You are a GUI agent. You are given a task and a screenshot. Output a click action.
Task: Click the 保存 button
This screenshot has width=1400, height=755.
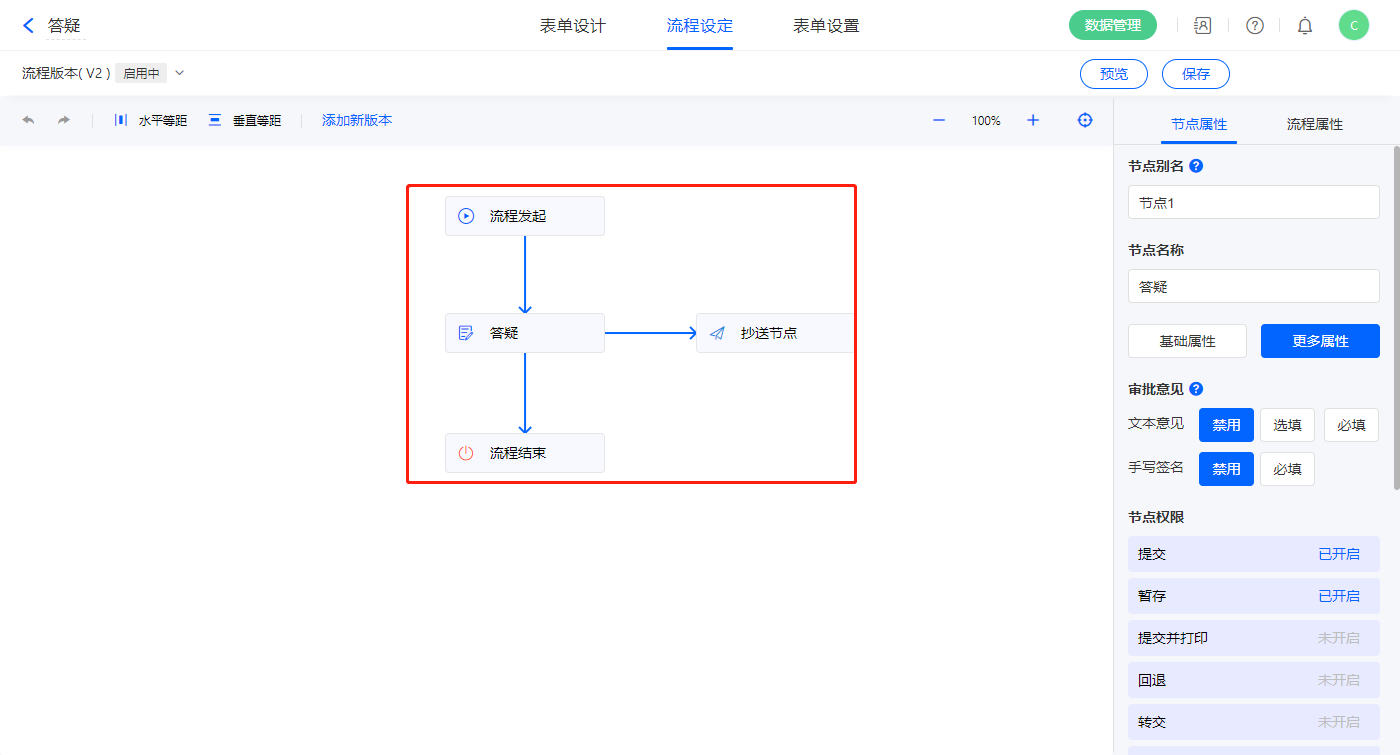(1195, 74)
